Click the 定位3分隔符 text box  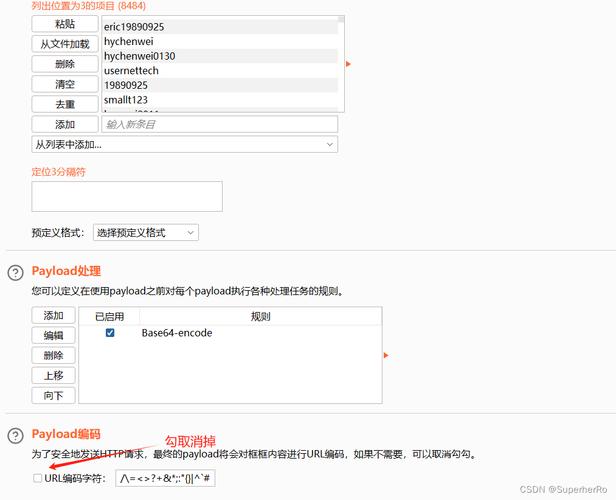tap(127, 196)
